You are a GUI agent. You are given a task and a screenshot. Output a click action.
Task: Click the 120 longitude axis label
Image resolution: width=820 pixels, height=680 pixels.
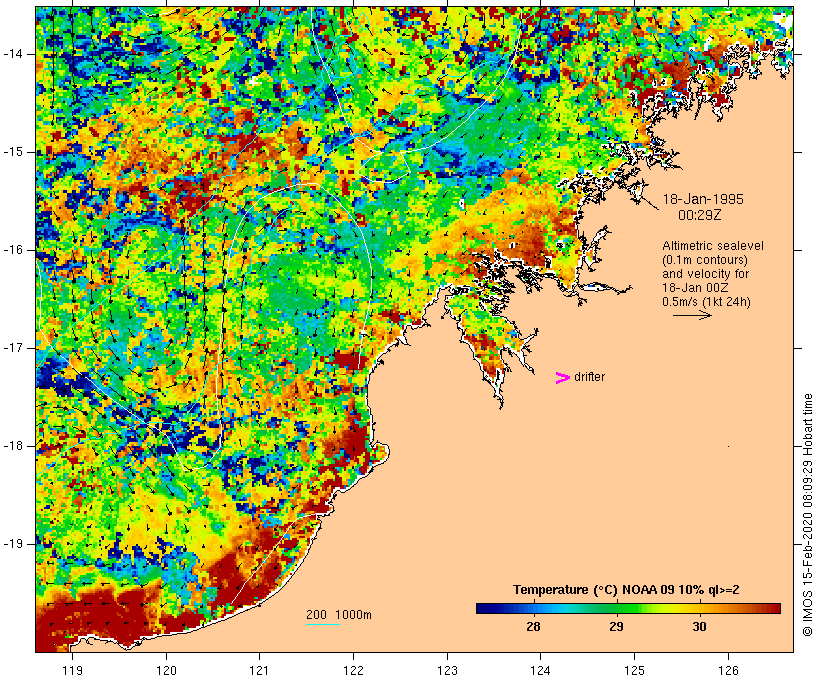coord(166,670)
